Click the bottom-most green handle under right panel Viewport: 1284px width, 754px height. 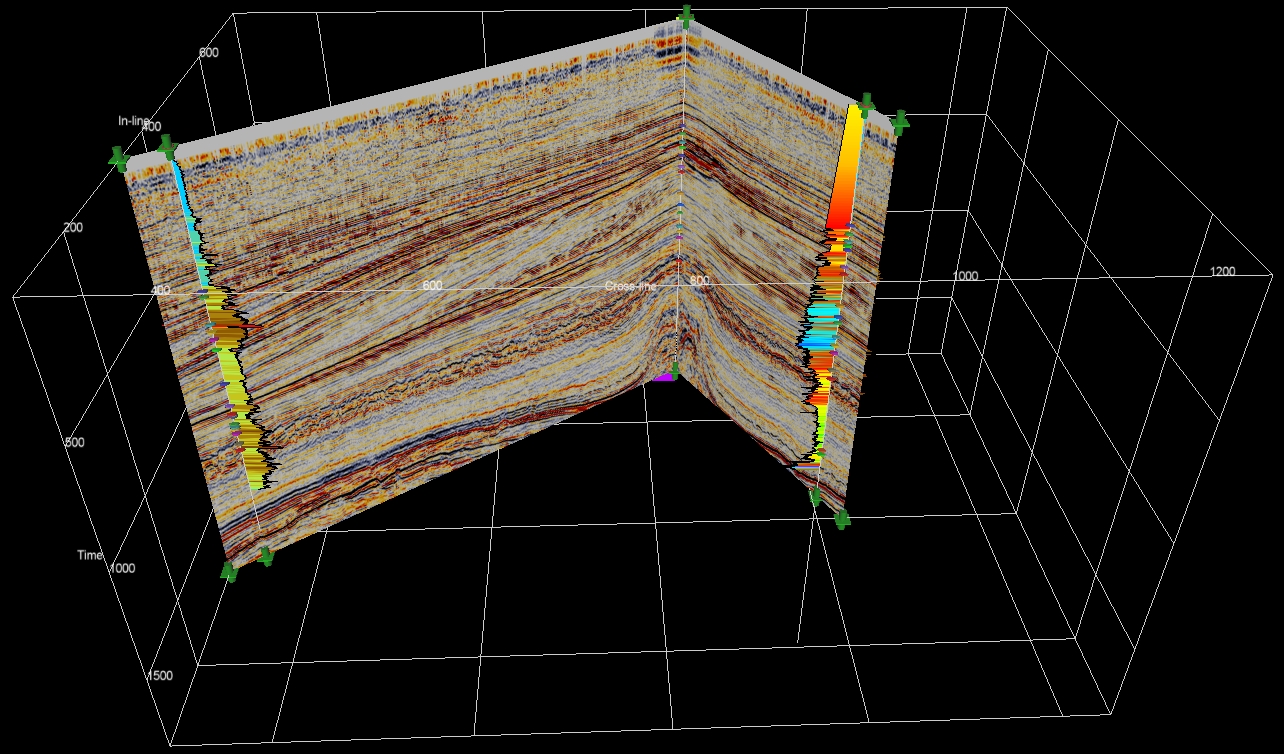[x=841, y=519]
